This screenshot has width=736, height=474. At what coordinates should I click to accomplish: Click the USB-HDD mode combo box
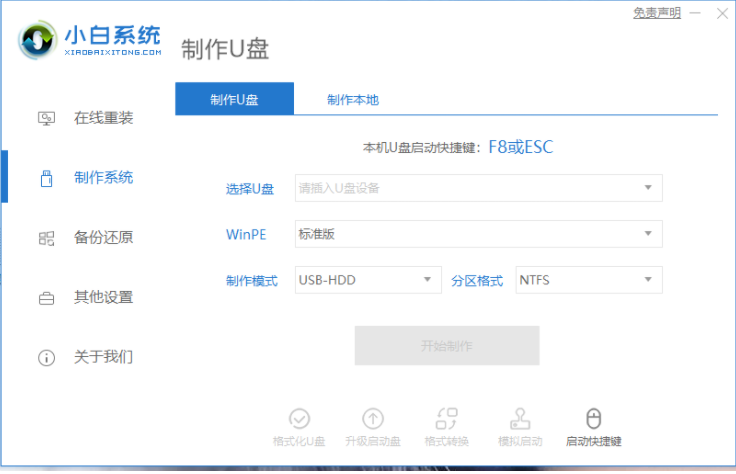(x=368, y=280)
